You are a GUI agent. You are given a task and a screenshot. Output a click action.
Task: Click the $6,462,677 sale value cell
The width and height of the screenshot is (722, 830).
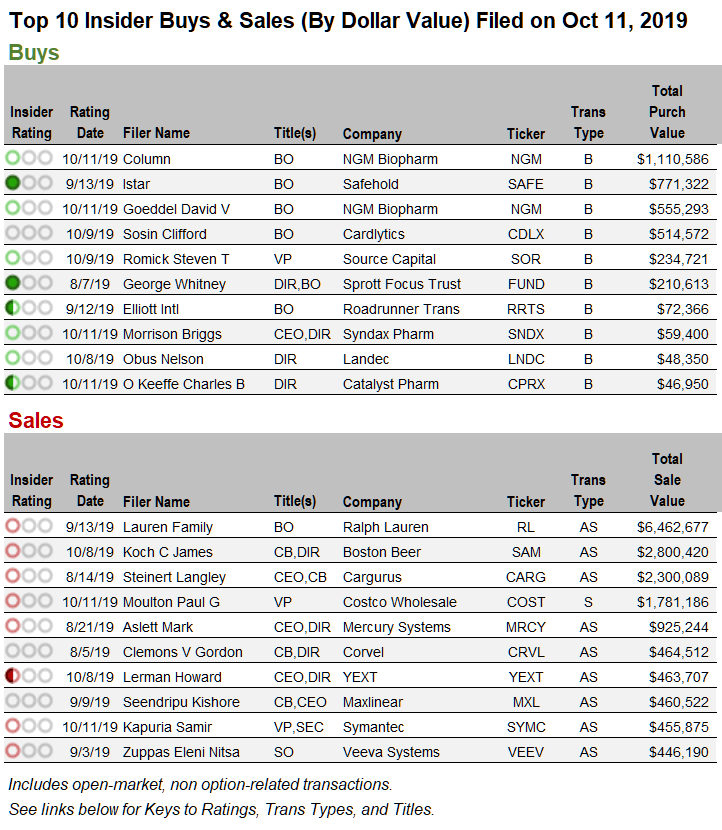[x=672, y=527]
